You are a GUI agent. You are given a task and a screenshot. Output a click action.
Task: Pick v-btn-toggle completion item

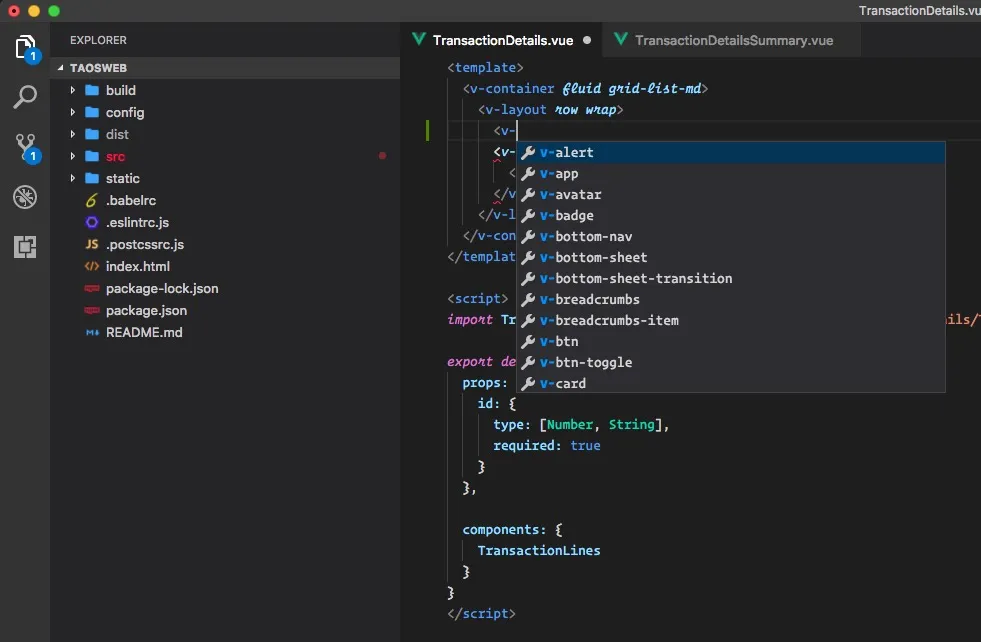pos(730,362)
